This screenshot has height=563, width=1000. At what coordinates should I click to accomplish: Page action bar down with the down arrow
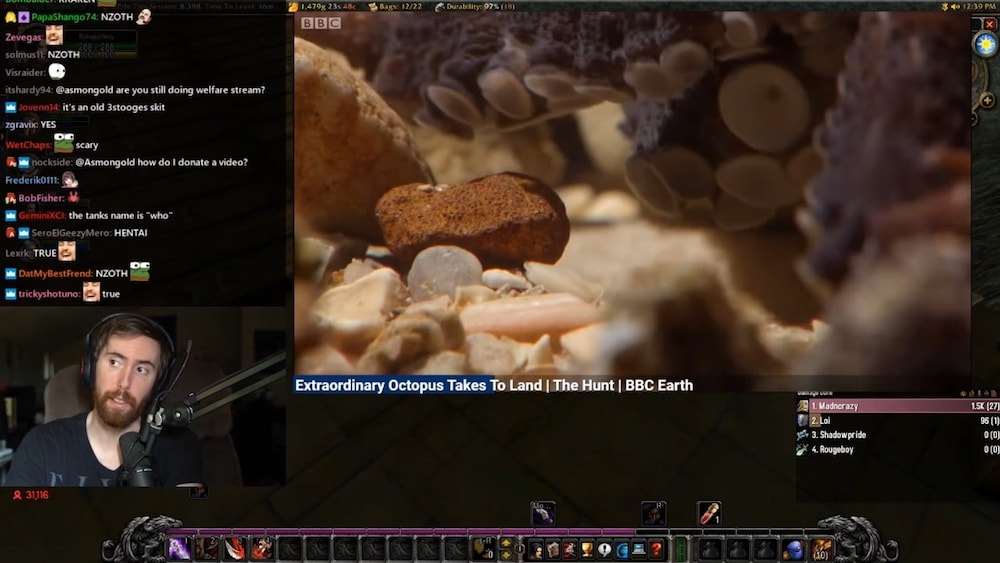[506, 555]
